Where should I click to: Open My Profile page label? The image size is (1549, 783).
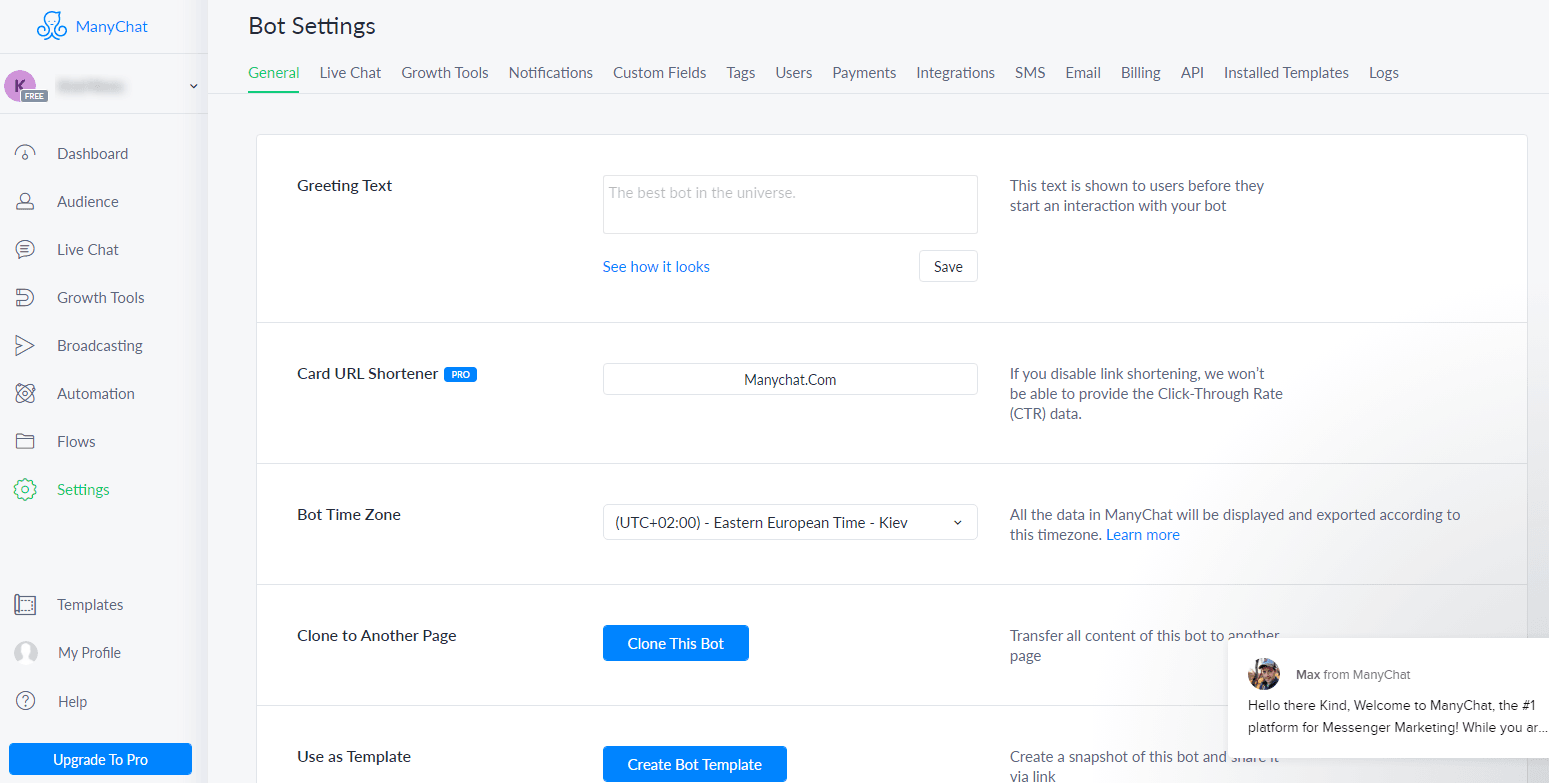(x=90, y=653)
